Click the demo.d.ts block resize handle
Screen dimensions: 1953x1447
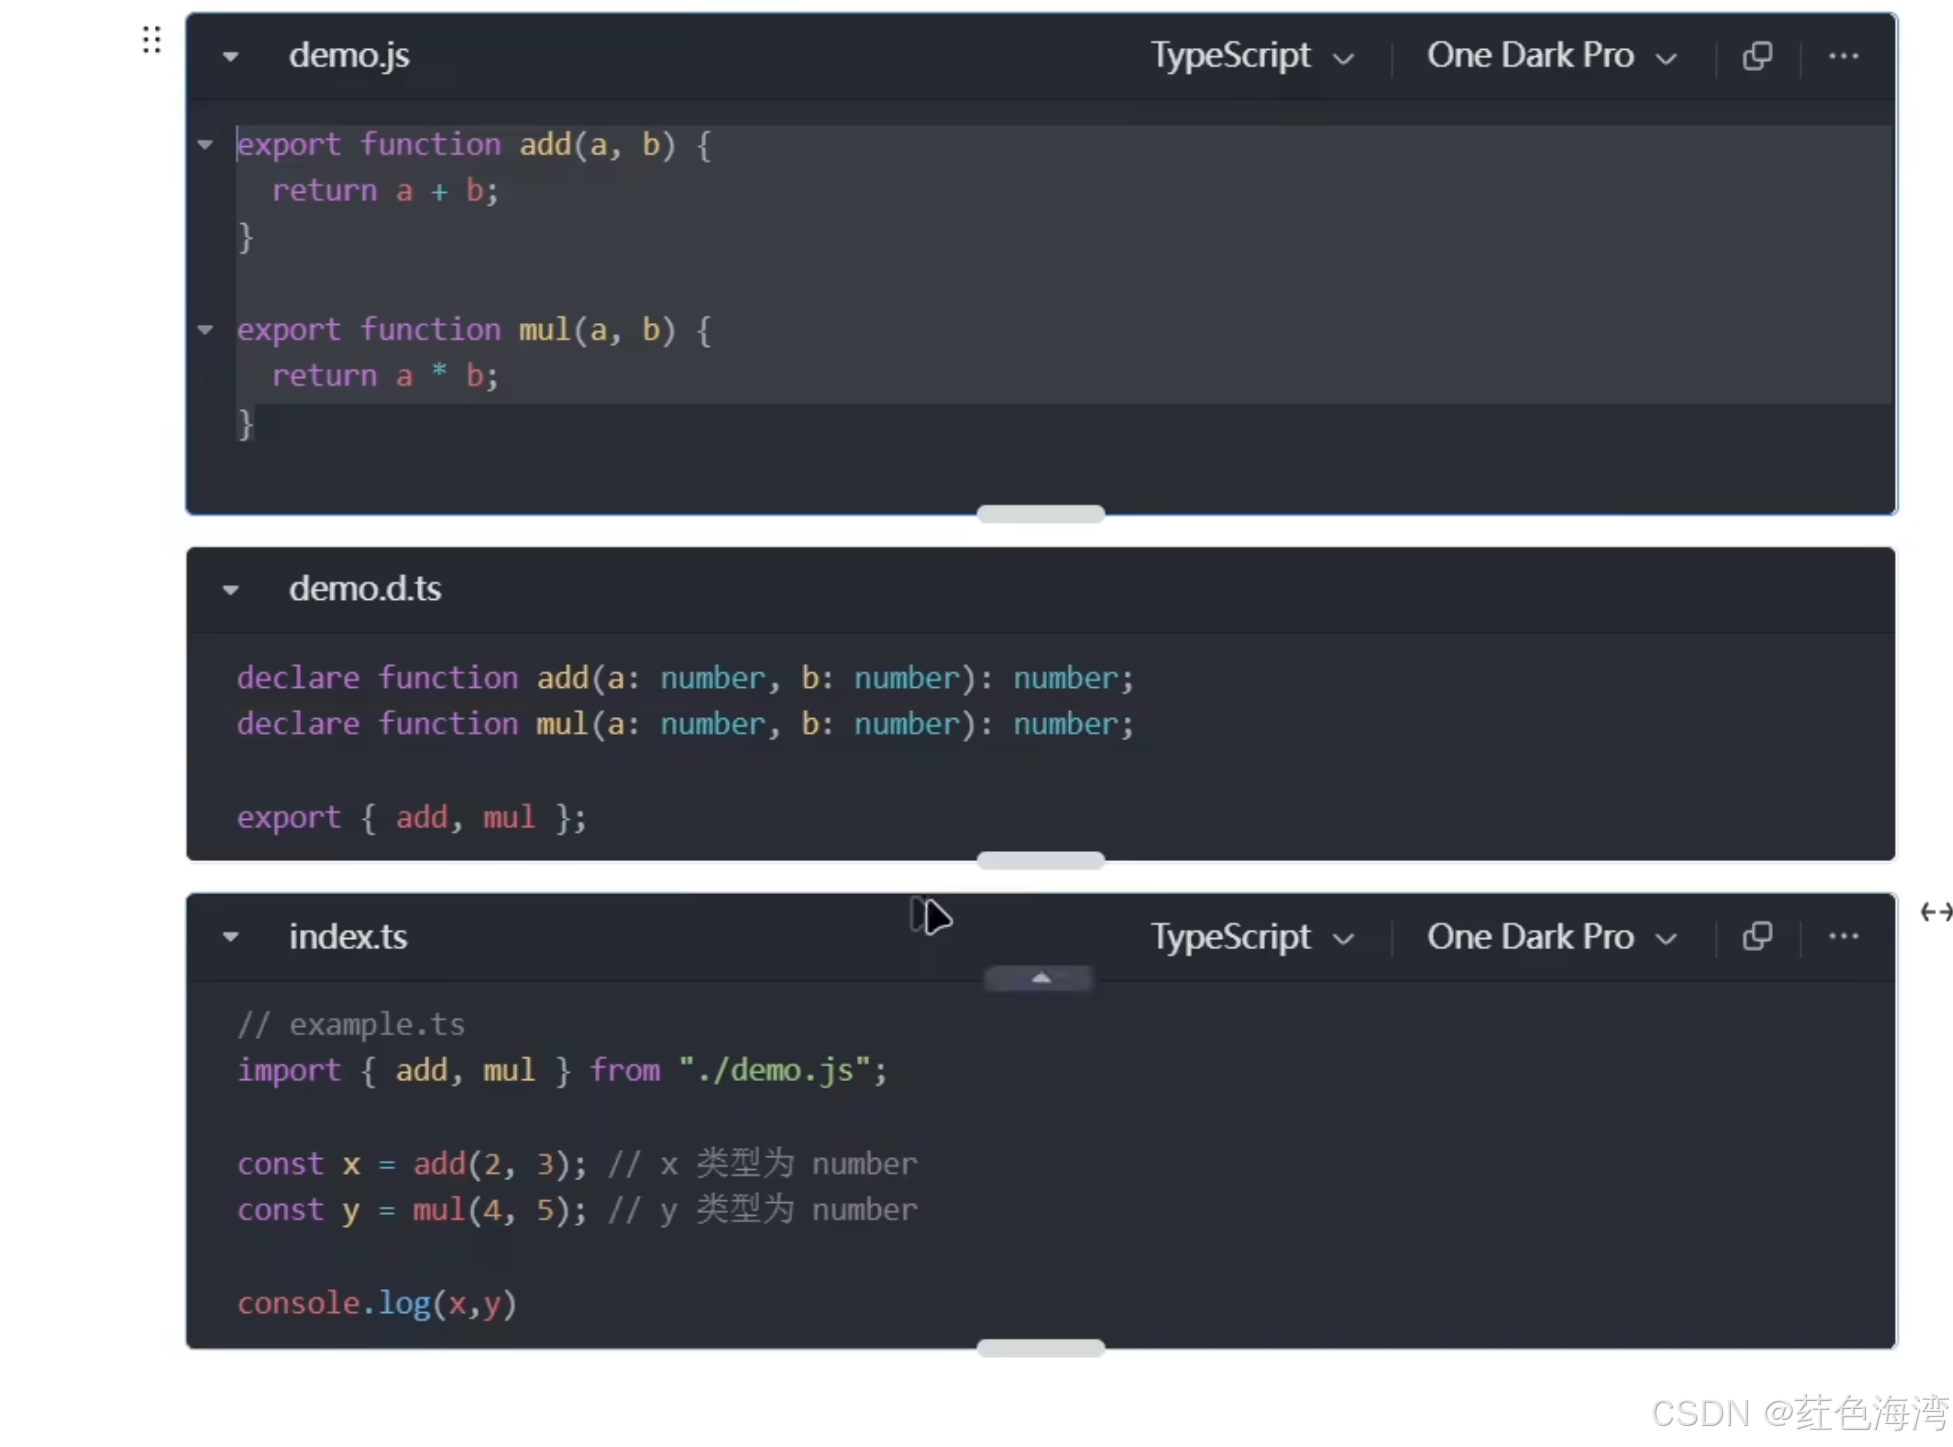tap(1040, 861)
